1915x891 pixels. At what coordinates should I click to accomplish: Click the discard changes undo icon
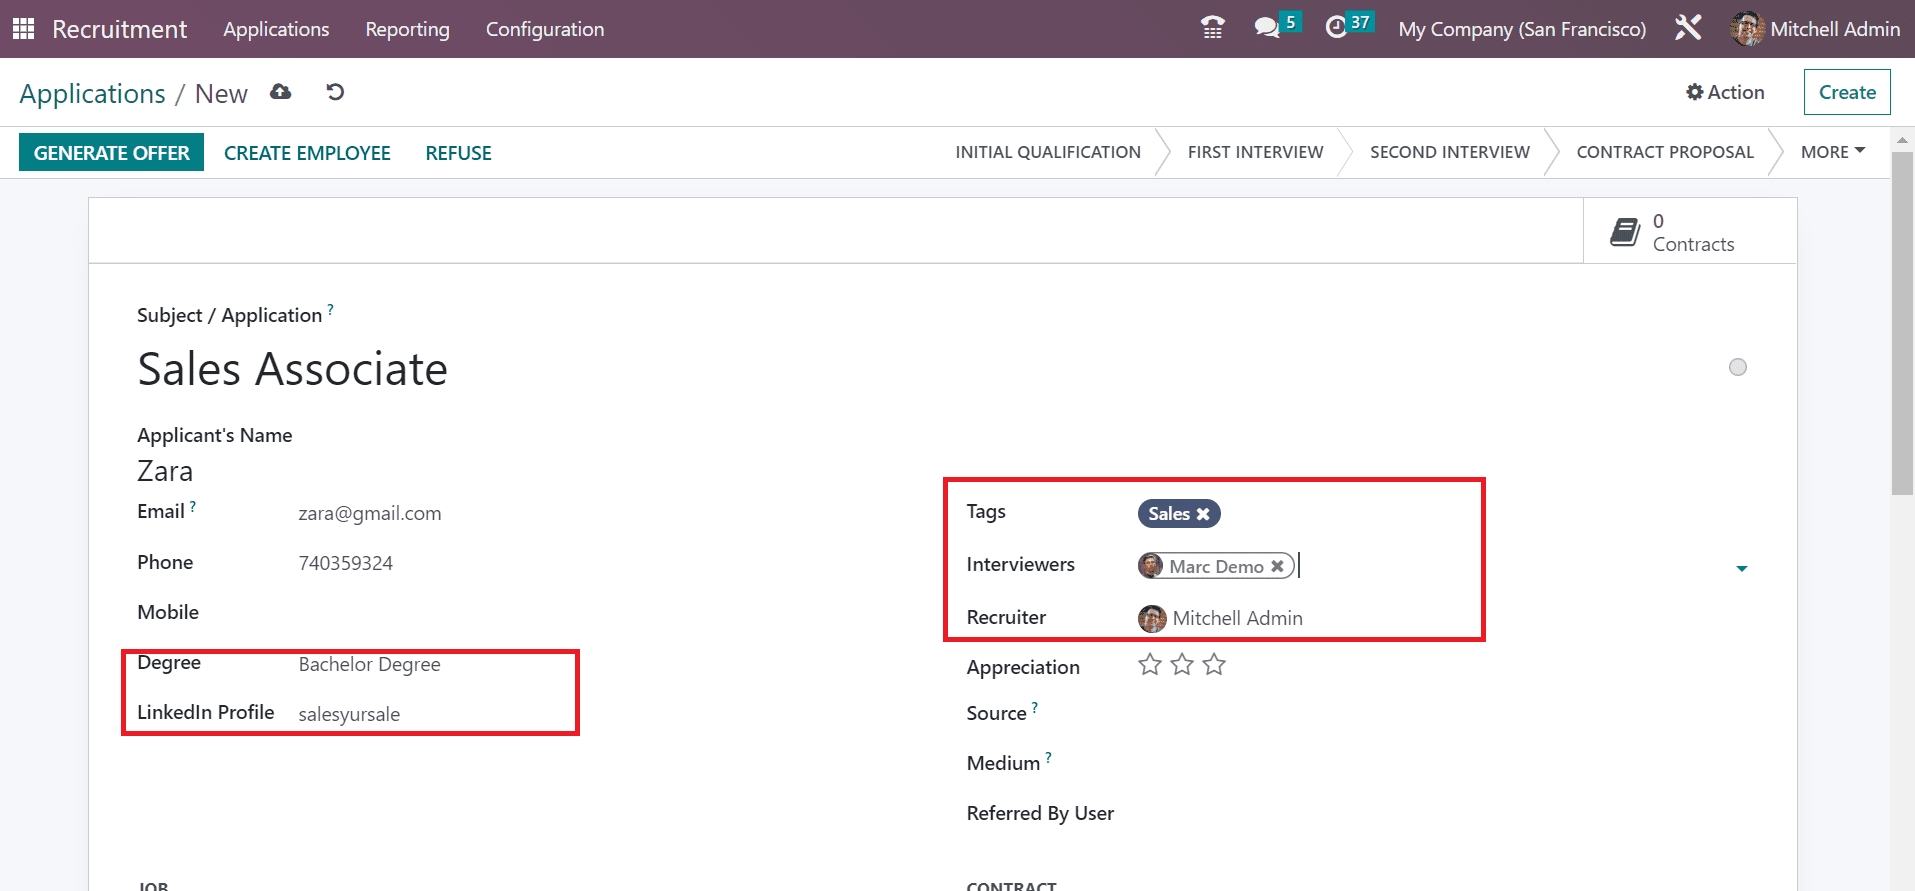pyautogui.click(x=335, y=92)
